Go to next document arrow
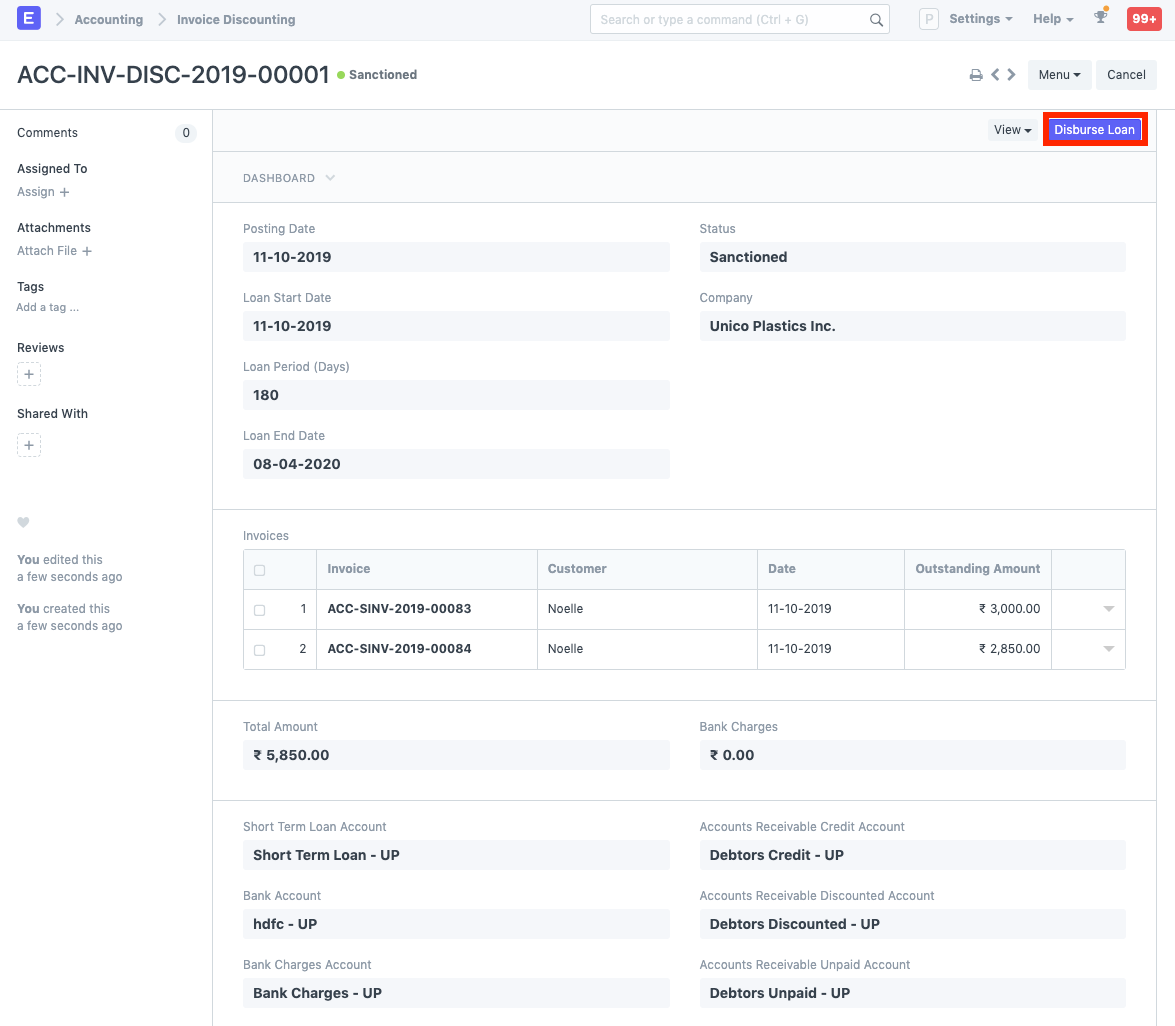Screen dimensions: 1175x1026 click(1011, 75)
